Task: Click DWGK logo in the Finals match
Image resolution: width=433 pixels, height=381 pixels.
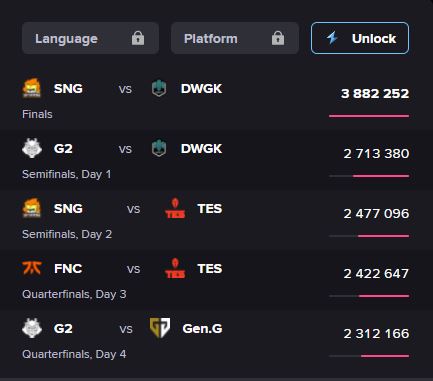Action: point(159,88)
